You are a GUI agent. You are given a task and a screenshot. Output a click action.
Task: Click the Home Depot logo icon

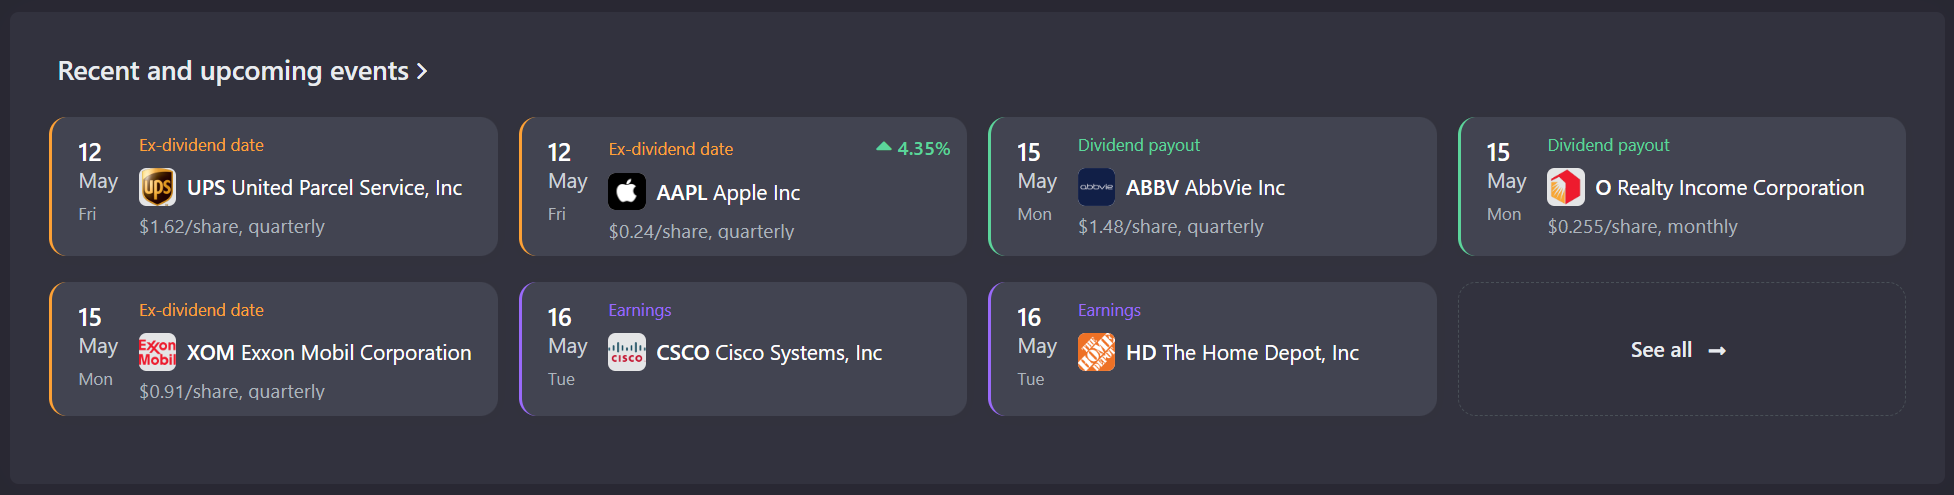click(1096, 352)
